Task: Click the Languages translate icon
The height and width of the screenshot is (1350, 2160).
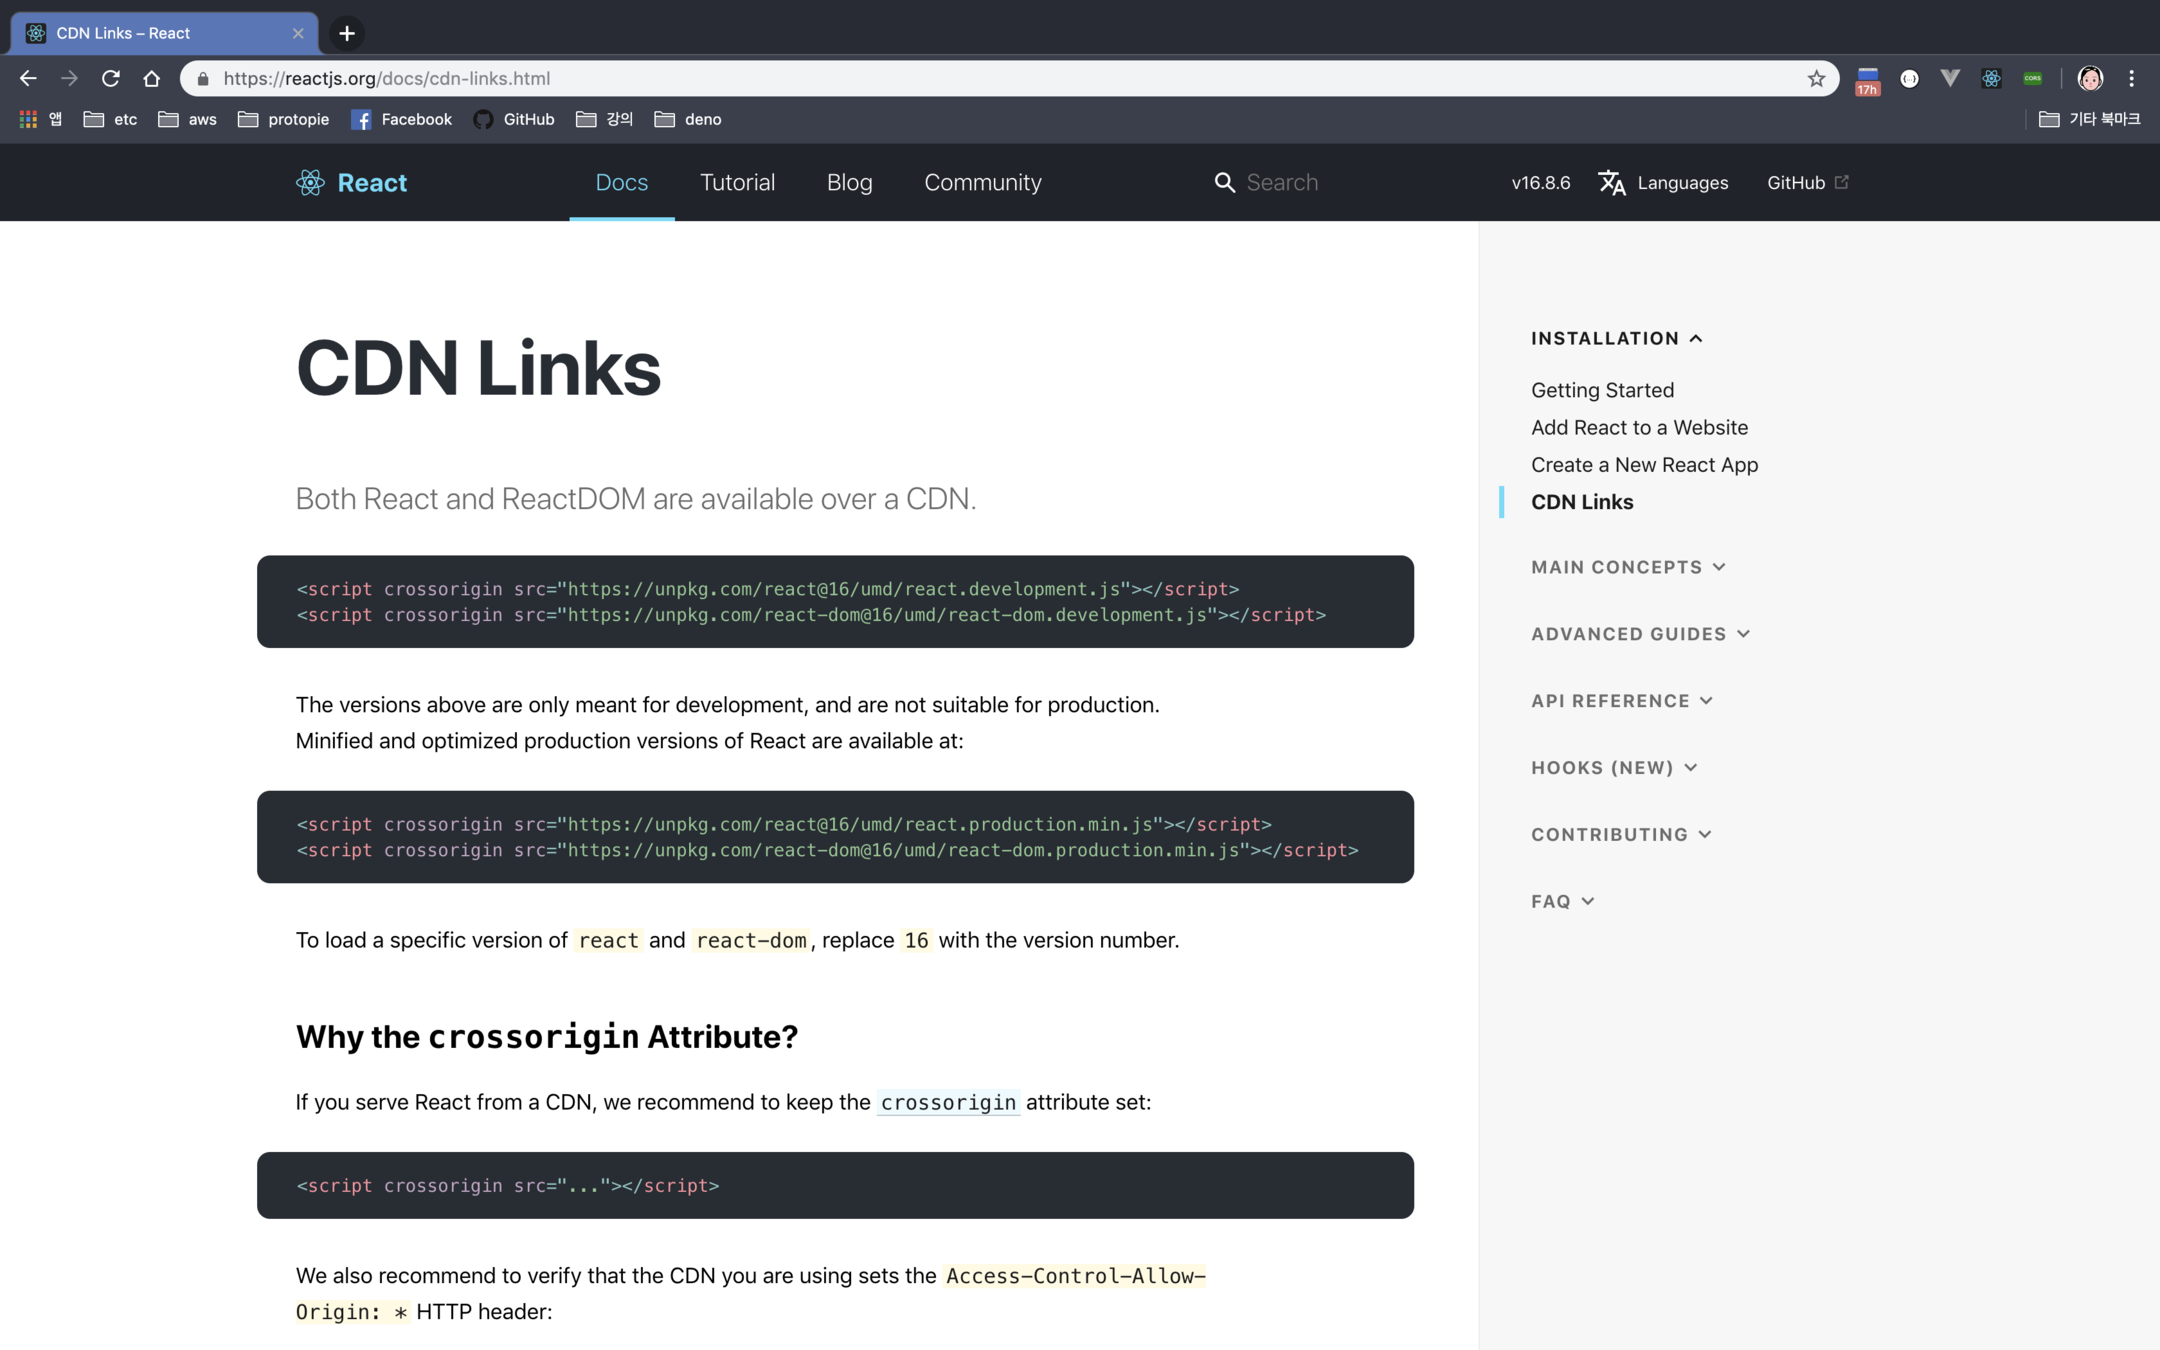Action: point(1612,182)
